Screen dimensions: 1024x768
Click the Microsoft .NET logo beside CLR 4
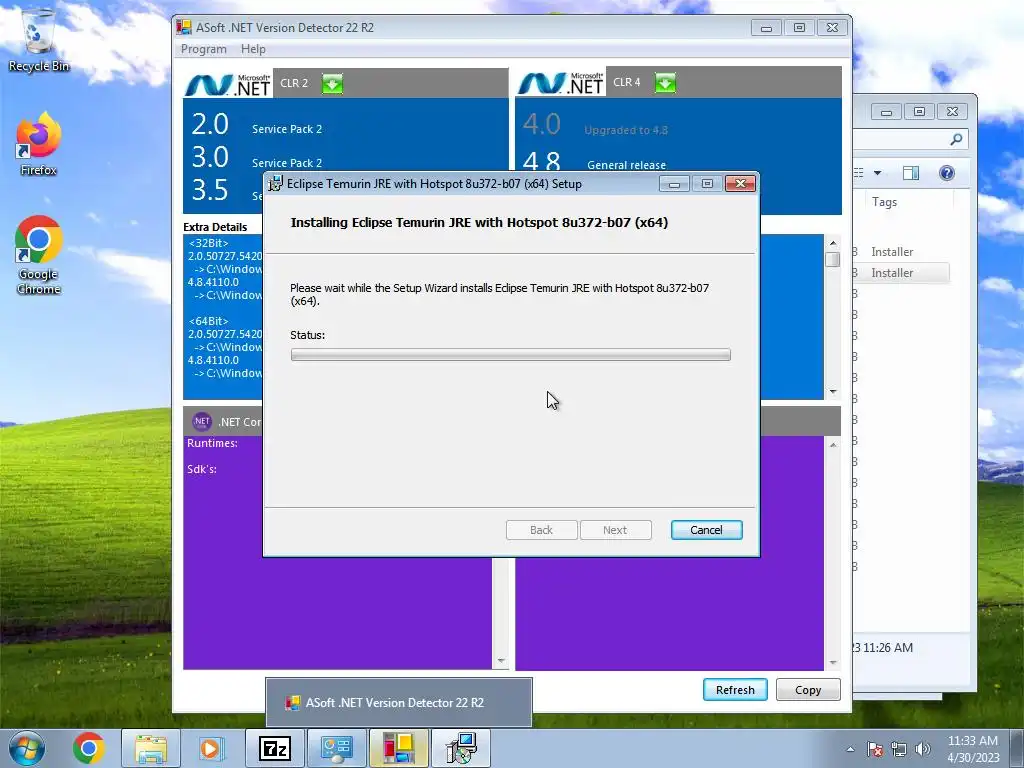pyautogui.click(x=561, y=83)
